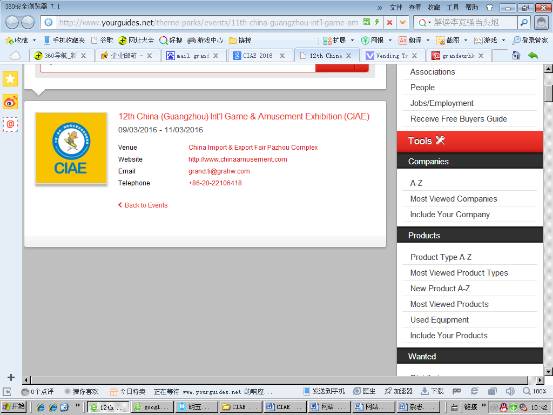The image size is (553, 415).
Task: Open Jobs/Employment in the sidebar
Action: [442, 103]
